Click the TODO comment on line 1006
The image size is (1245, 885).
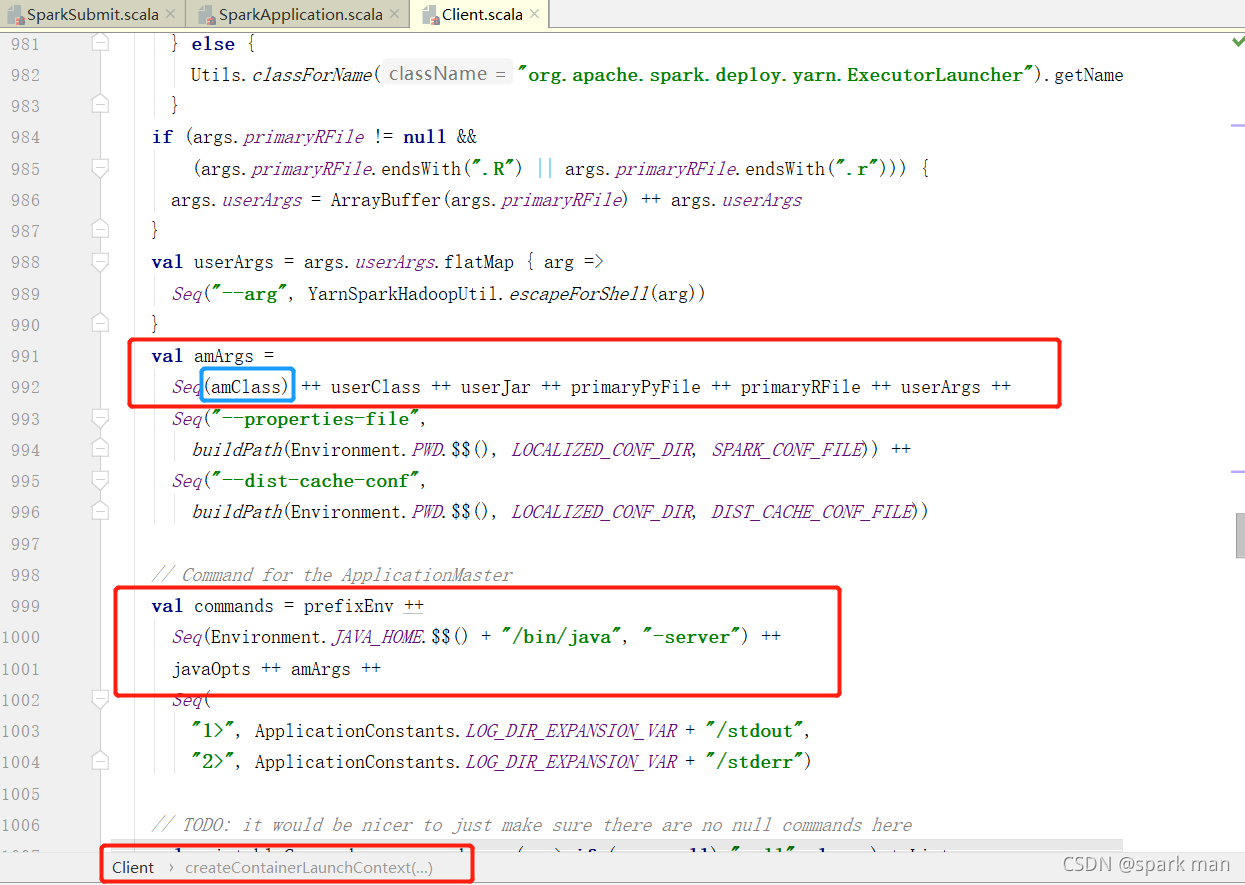[532, 825]
